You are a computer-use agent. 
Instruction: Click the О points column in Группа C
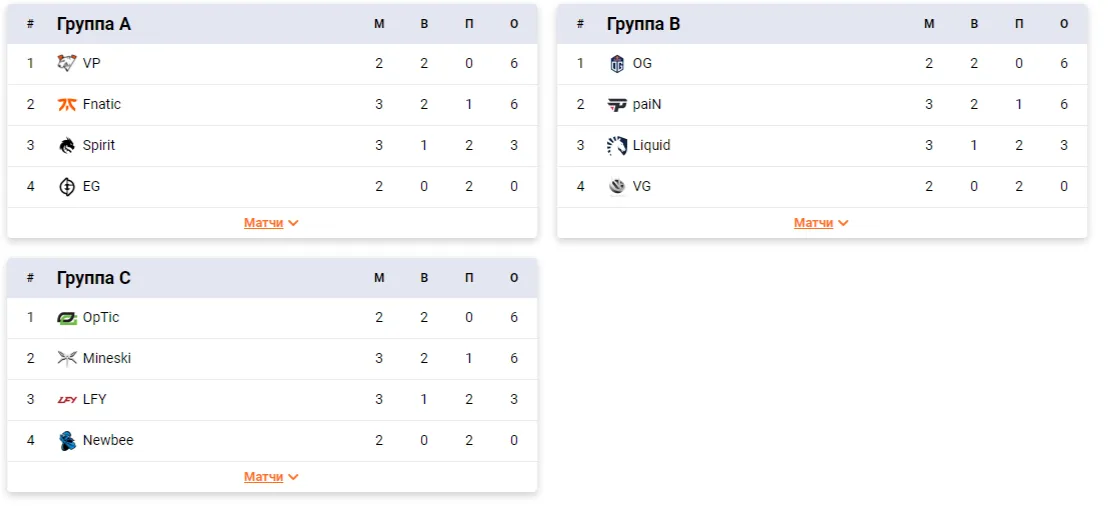pyautogui.click(x=514, y=278)
